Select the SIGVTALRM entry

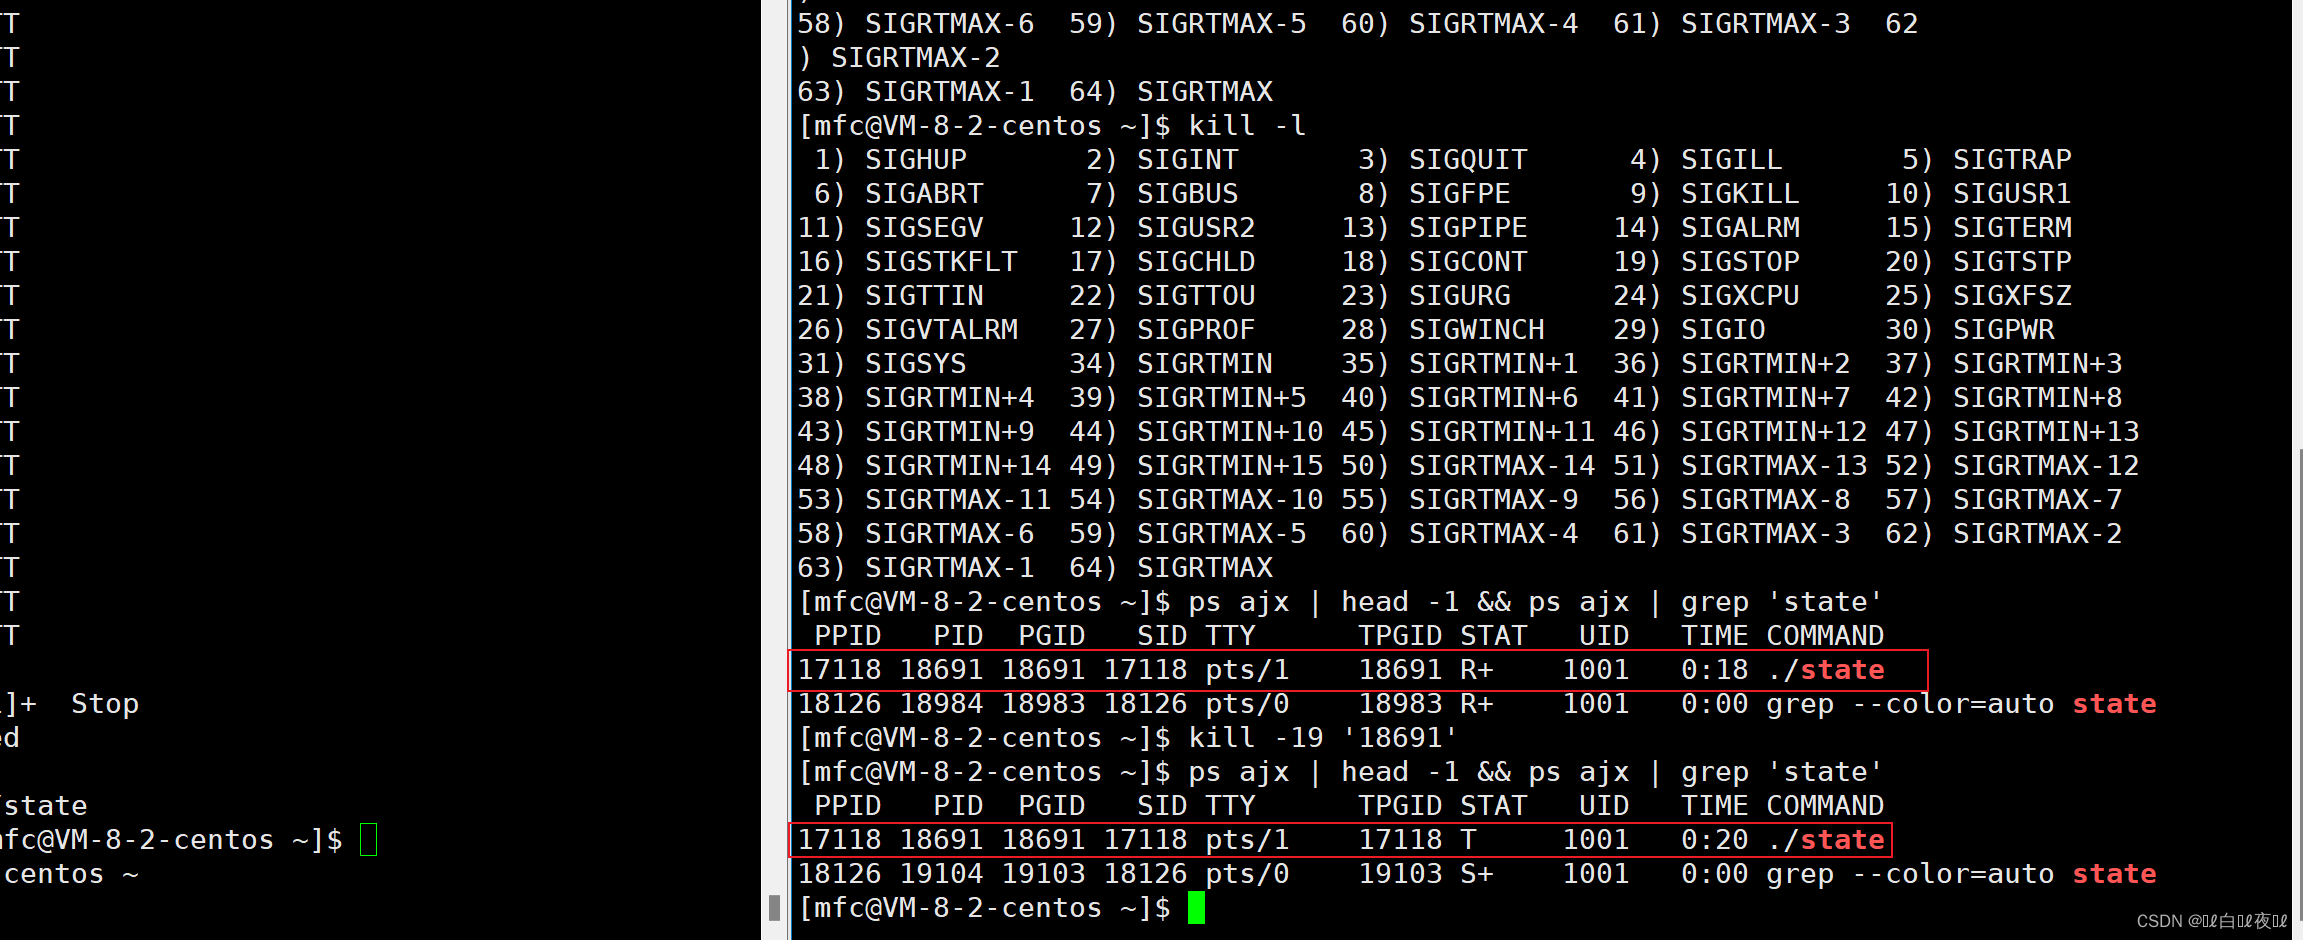[x=907, y=330]
